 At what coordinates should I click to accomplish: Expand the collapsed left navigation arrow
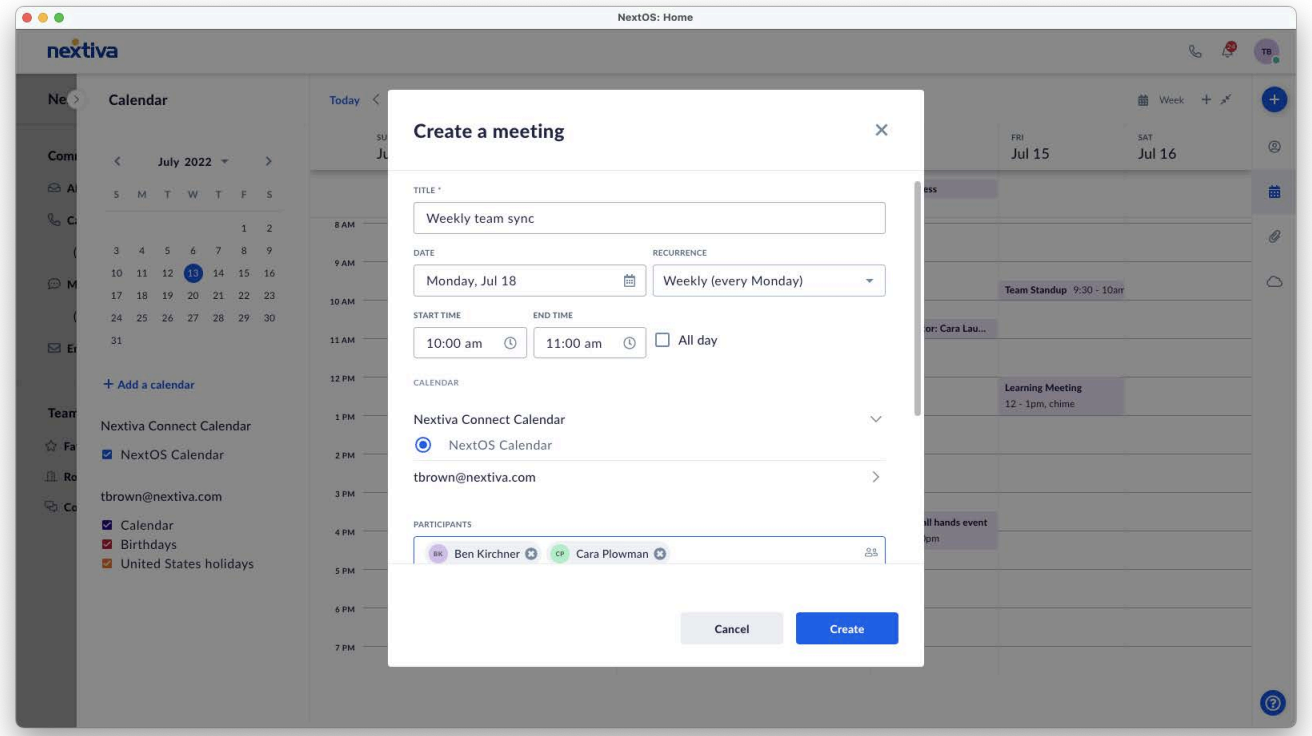[x=76, y=100]
